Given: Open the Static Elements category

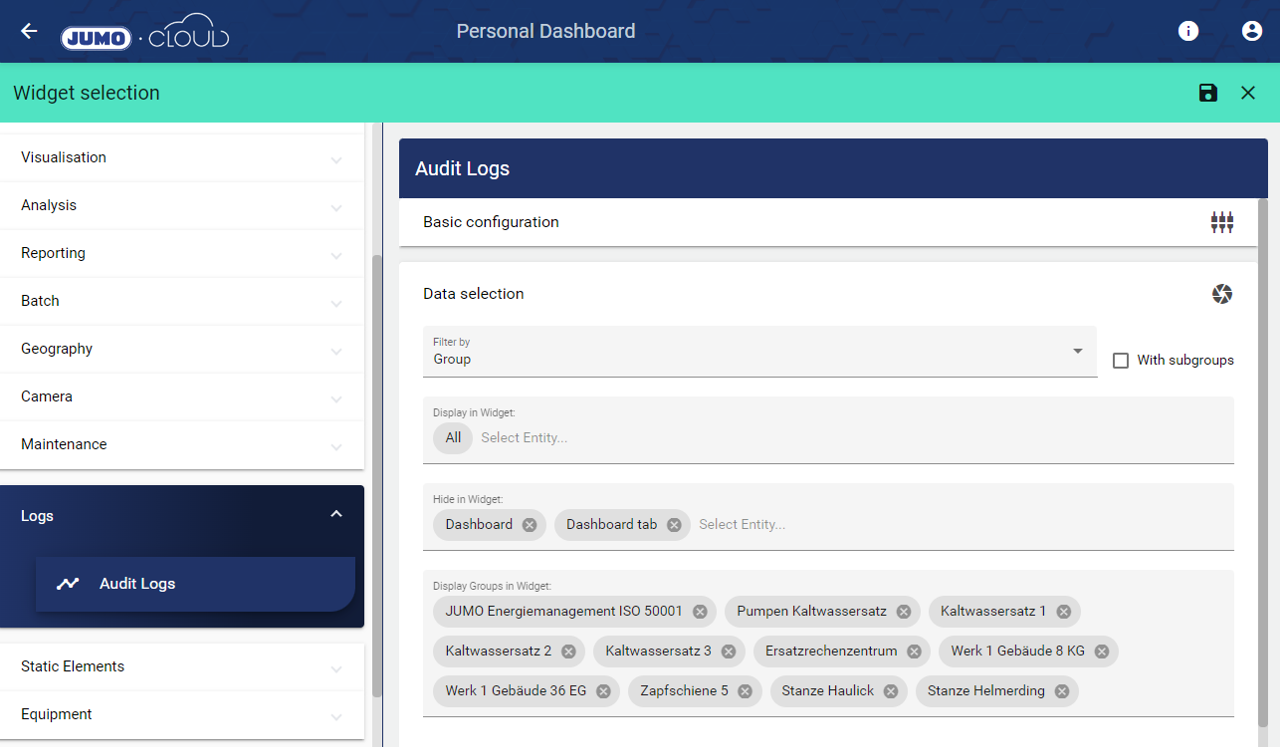Looking at the screenshot, I should (182, 667).
